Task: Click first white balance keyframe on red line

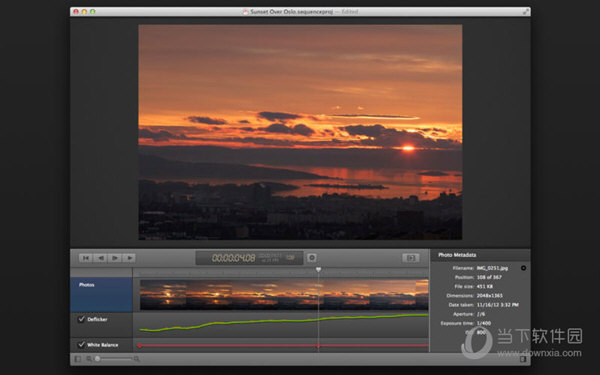Action: [140, 346]
